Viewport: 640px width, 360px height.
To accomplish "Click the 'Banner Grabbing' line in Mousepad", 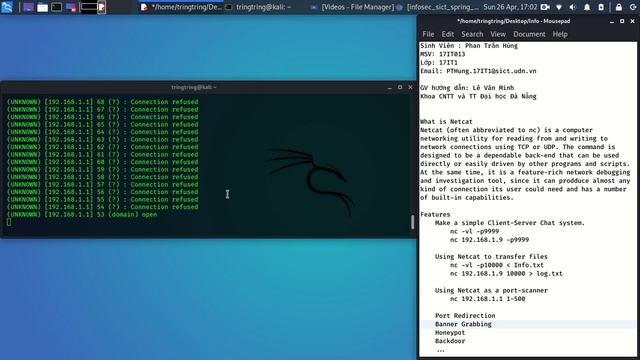I will click(463, 324).
